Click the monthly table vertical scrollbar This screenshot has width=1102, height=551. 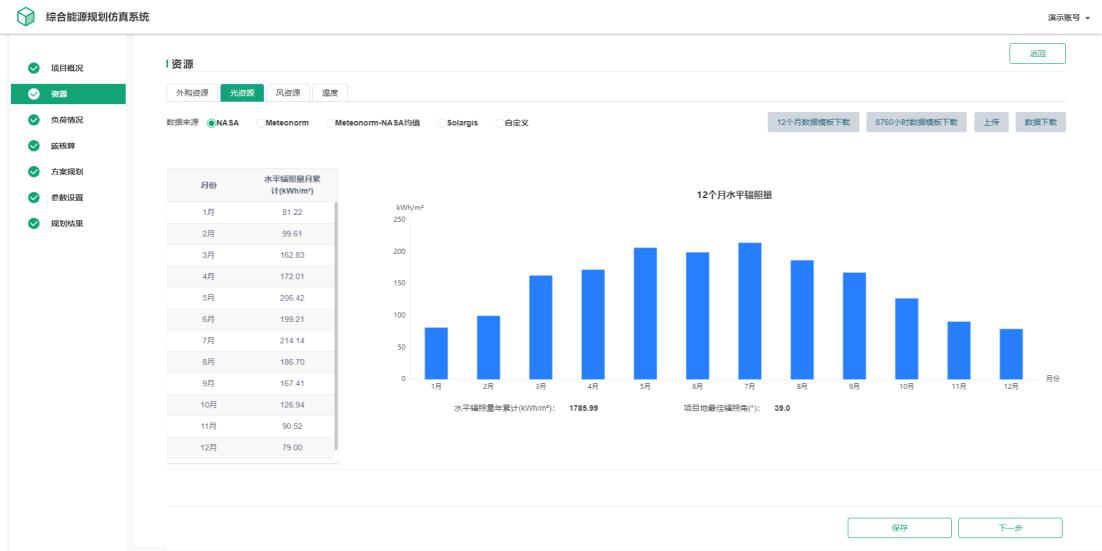[336, 325]
